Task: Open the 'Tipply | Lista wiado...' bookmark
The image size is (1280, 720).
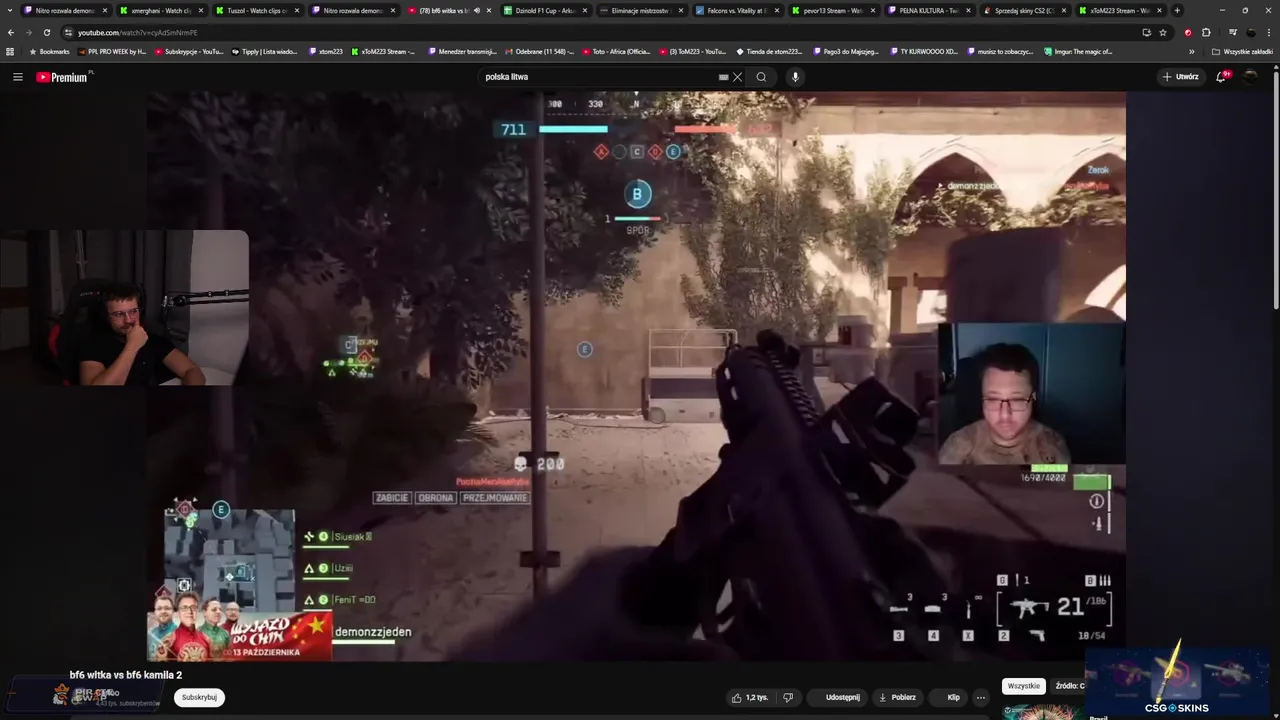Action: pos(264,51)
